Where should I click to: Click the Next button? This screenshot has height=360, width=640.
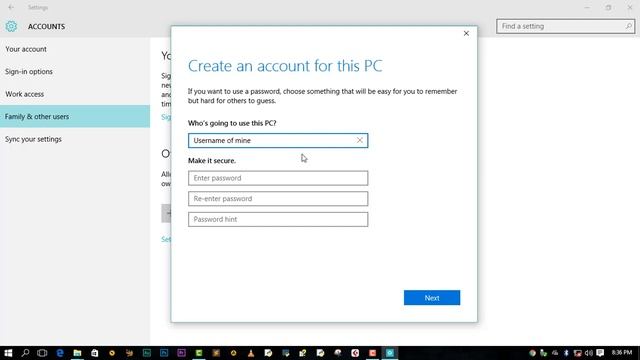[x=432, y=298]
